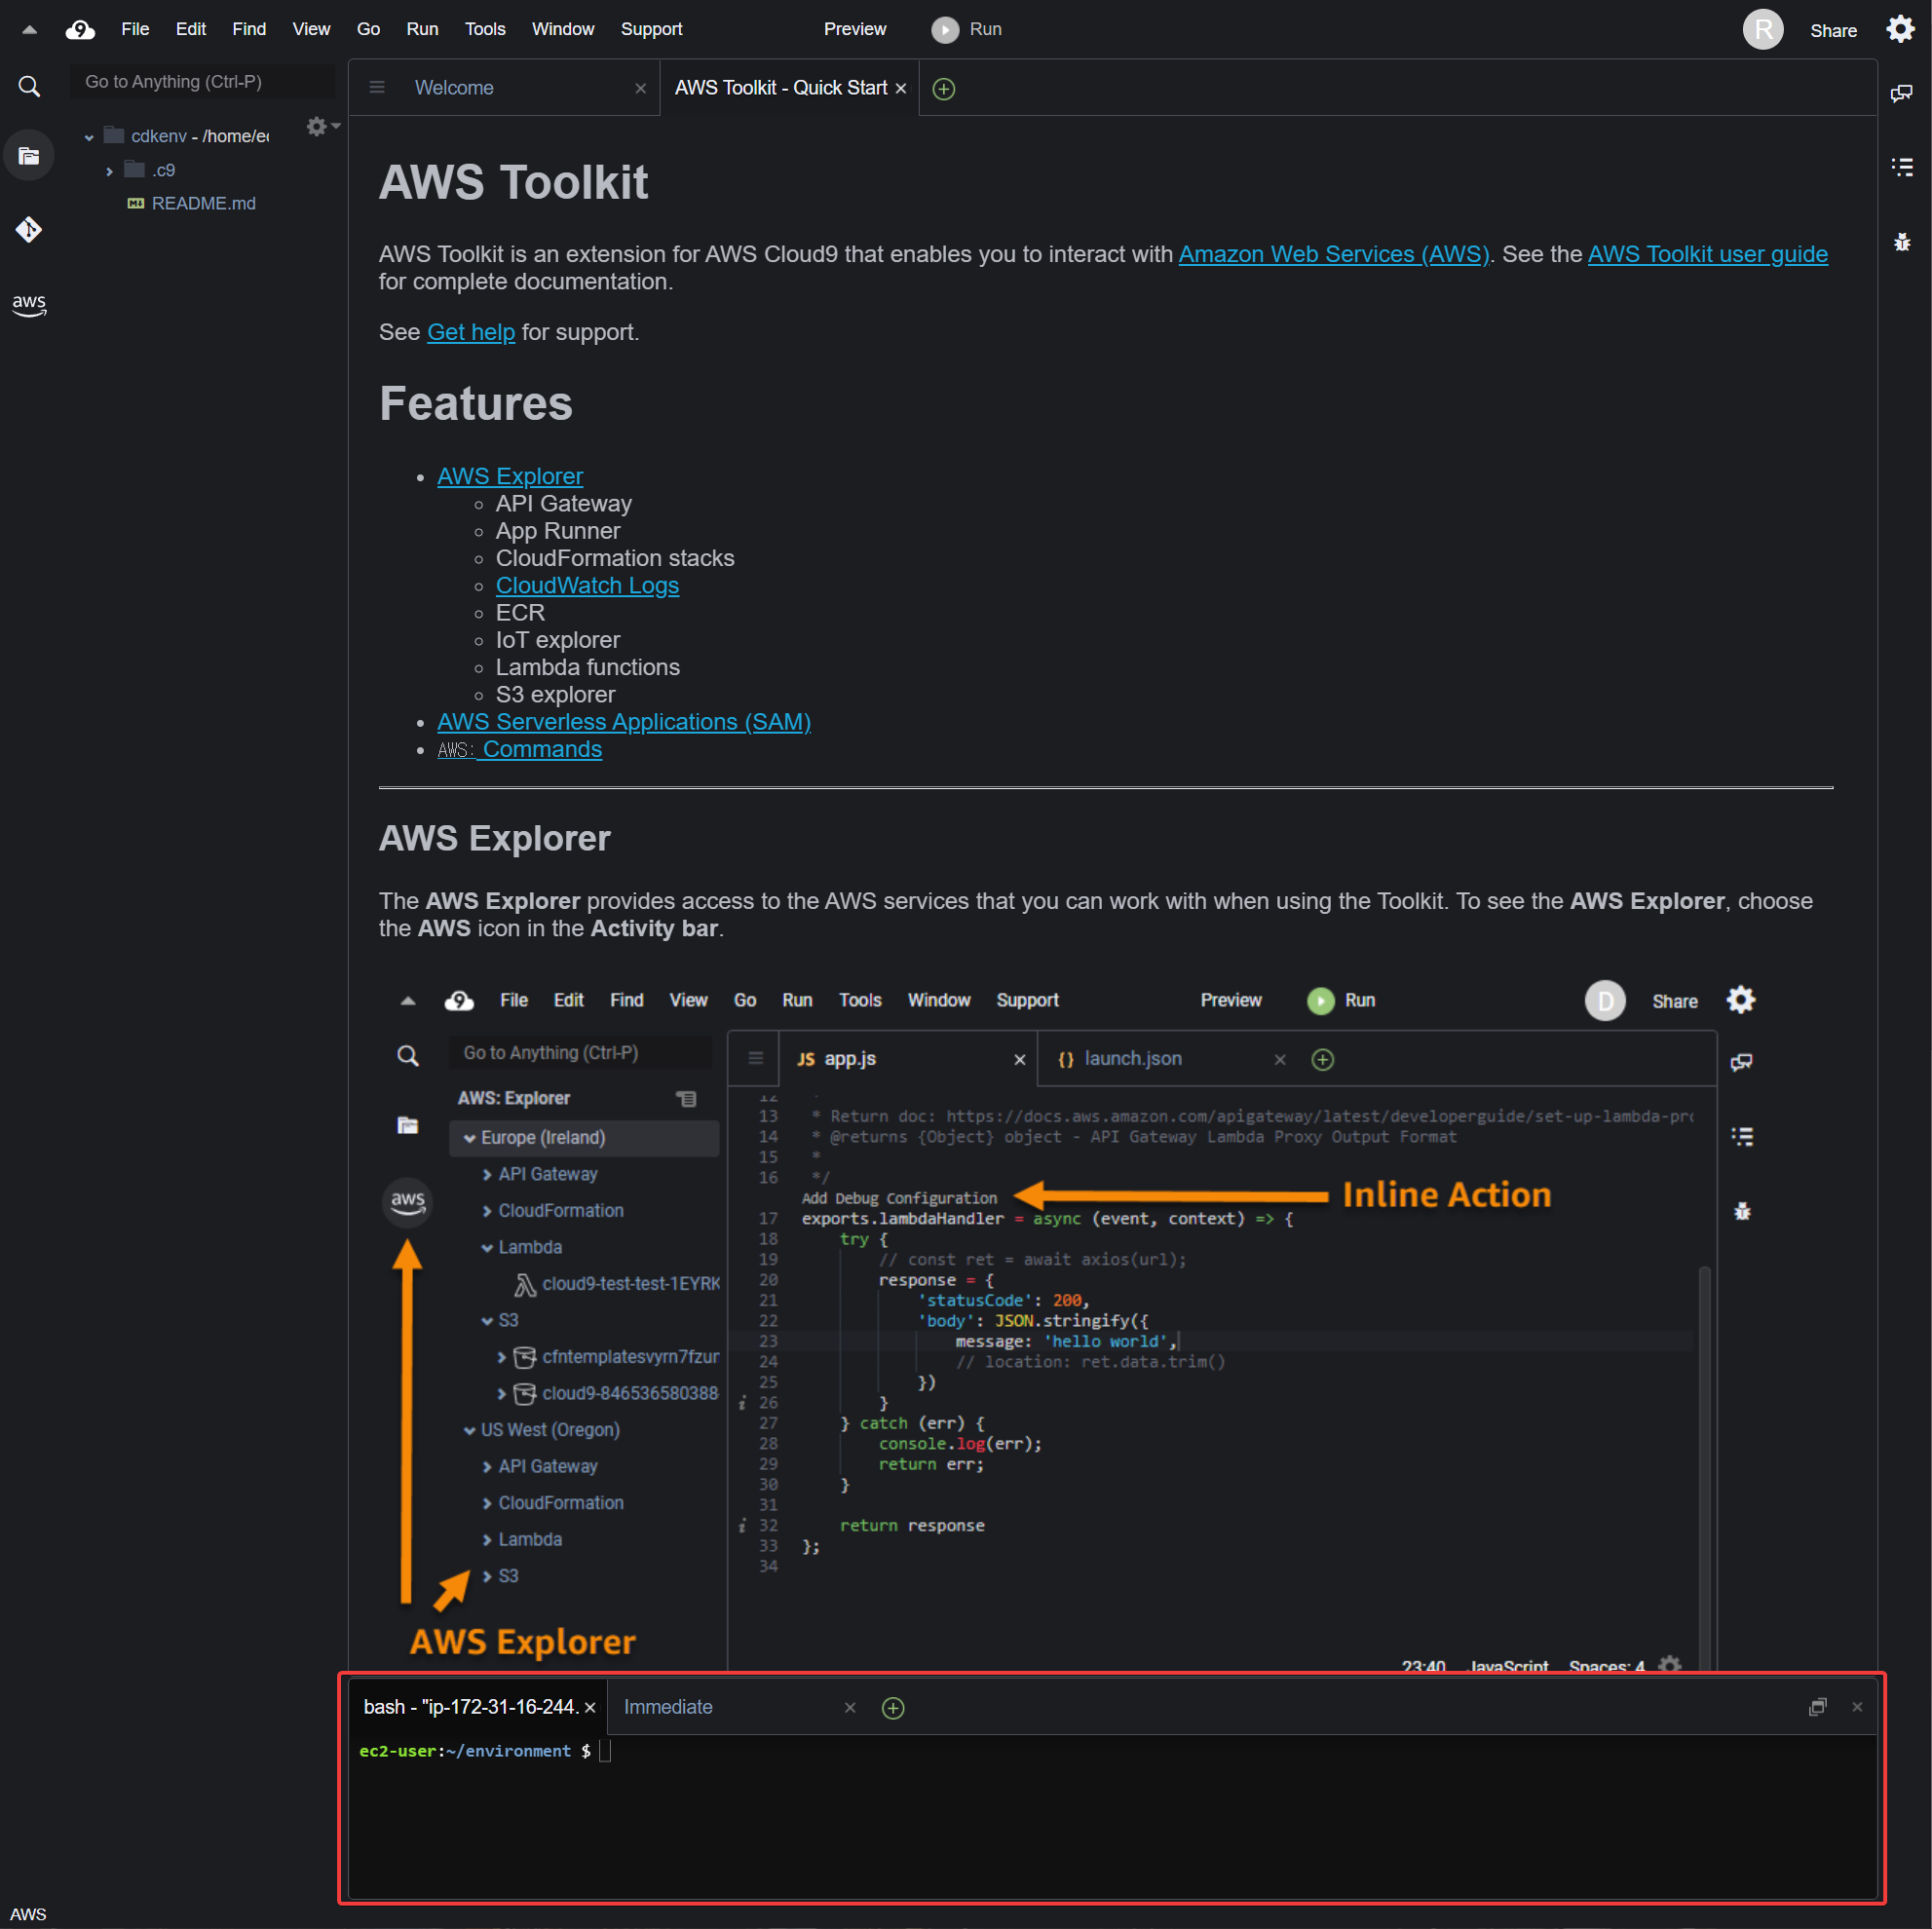Image resolution: width=1932 pixels, height=1929 pixels.
Task: Close the terminal console panel
Action: point(1857,1707)
